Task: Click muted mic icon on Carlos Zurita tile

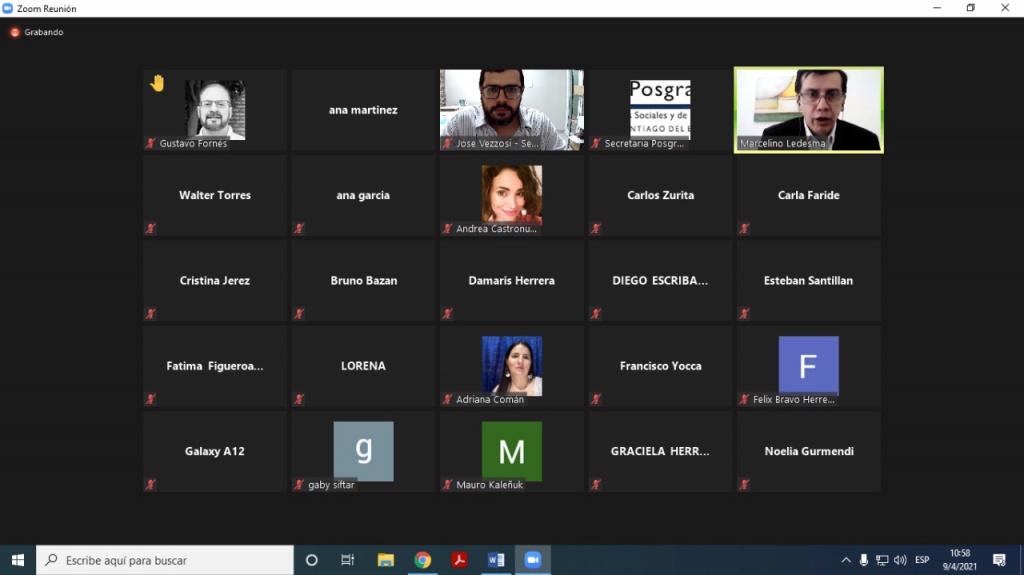Action: (x=596, y=229)
